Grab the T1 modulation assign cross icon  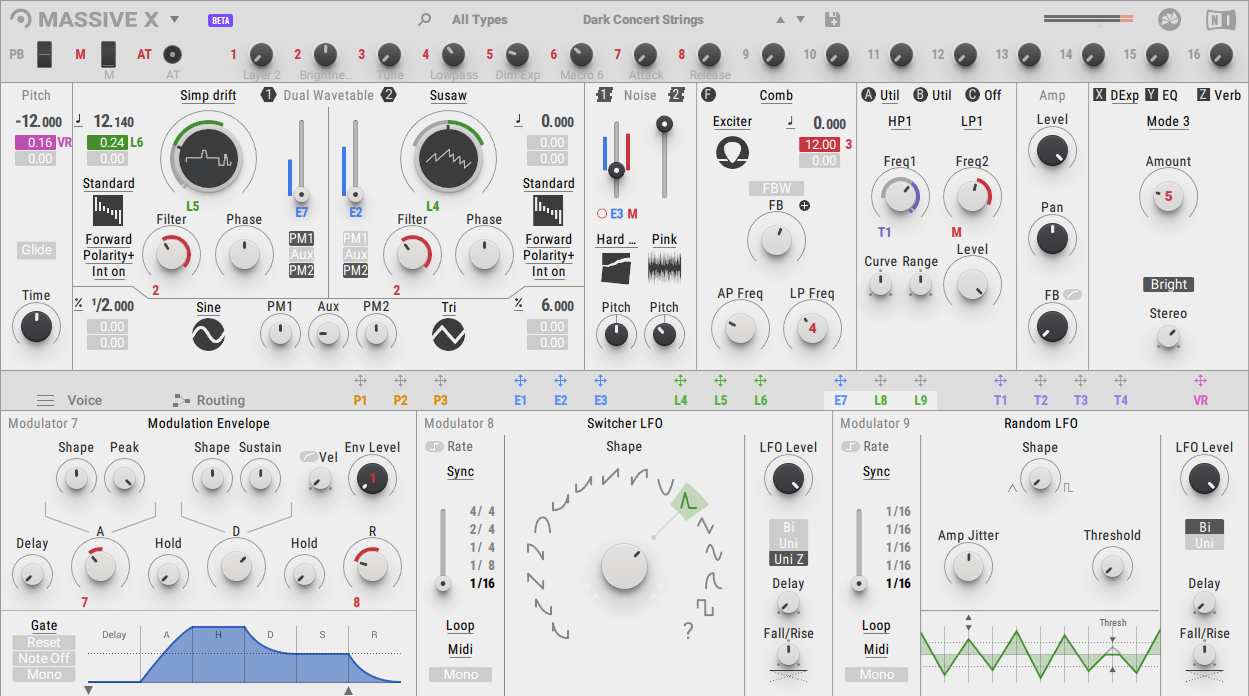coord(1000,381)
